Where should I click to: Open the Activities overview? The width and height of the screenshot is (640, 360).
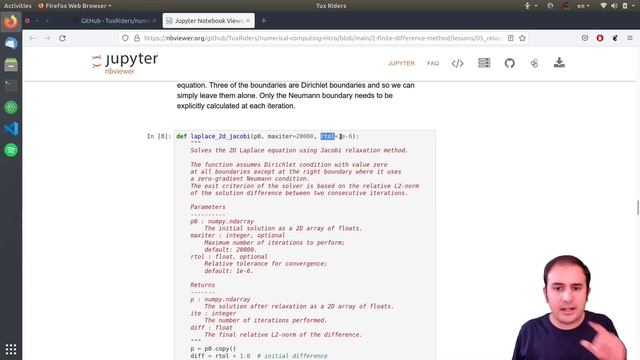pos(18,6)
